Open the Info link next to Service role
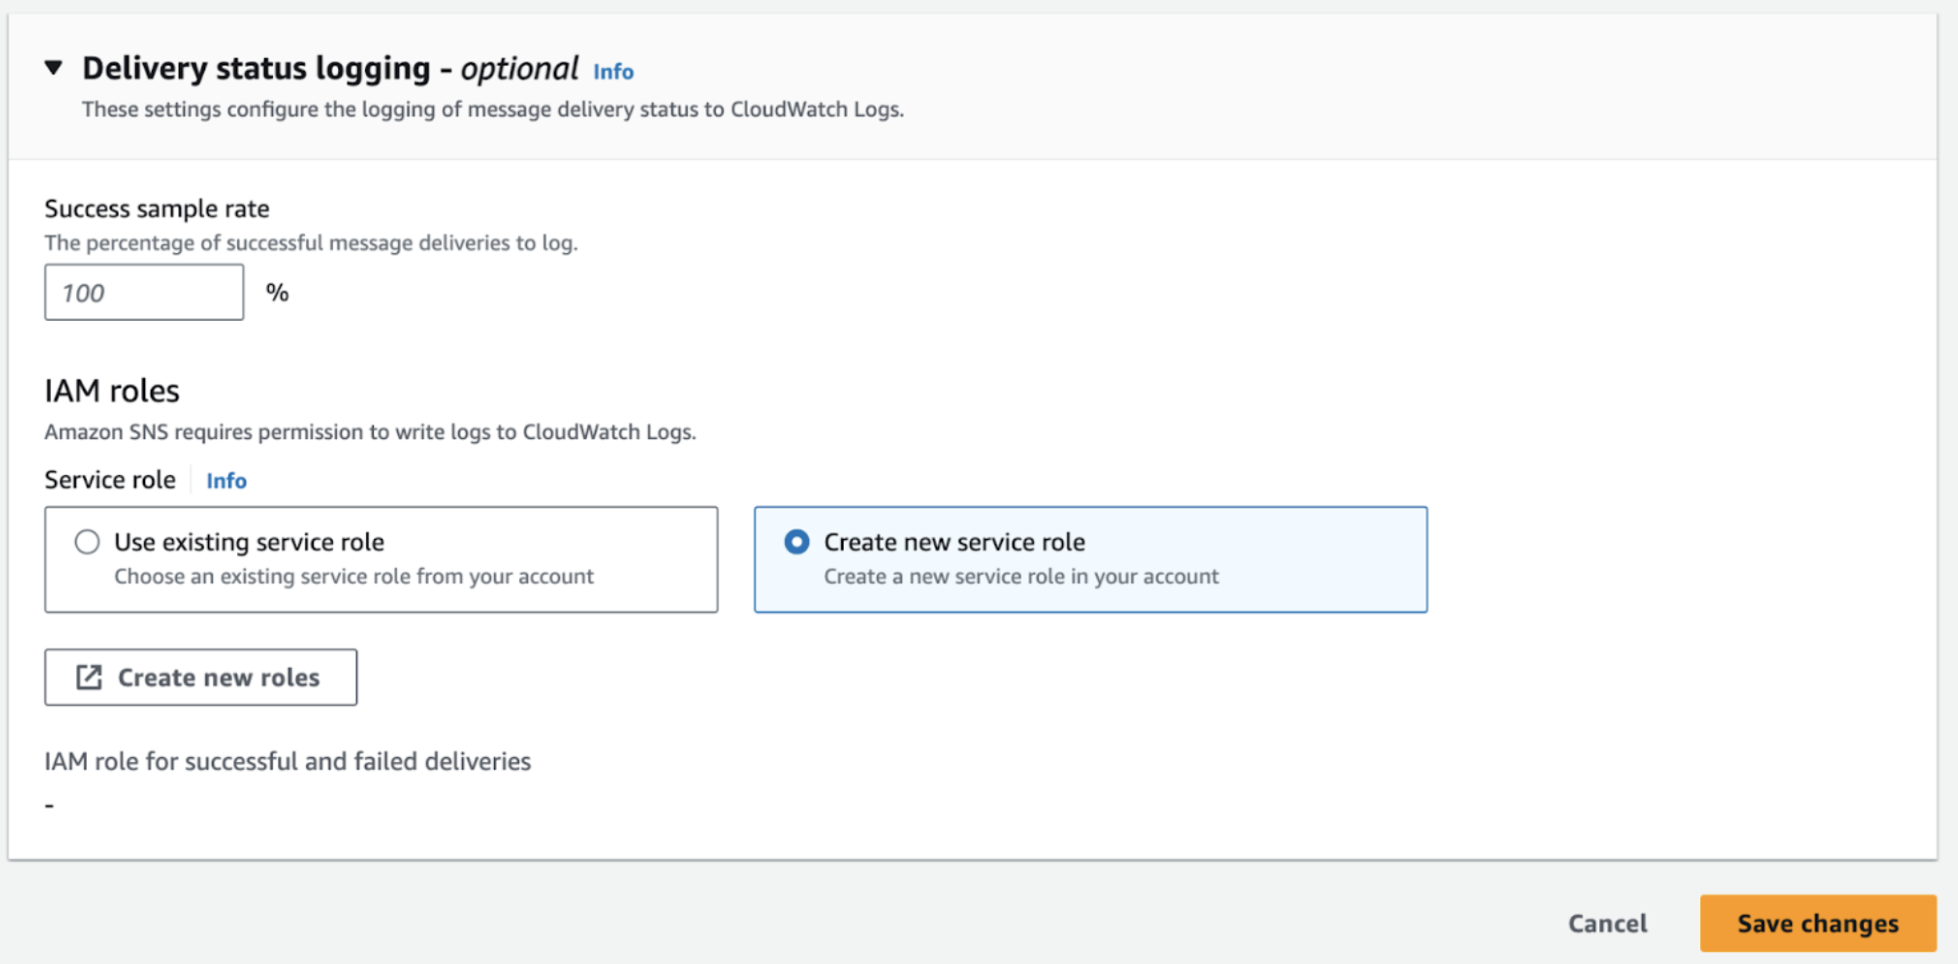The height and width of the screenshot is (964, 1958). tap(226, 481)
